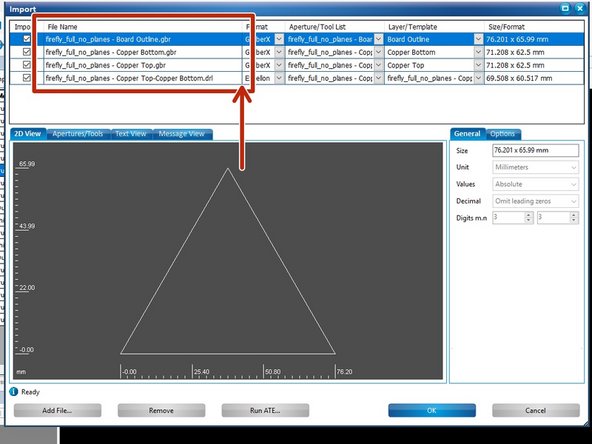592x444 pixels.
Task: Open Format dropdown for Copper Bottom.gbr row
Action: pyautogui.click(x=279, y=52)
